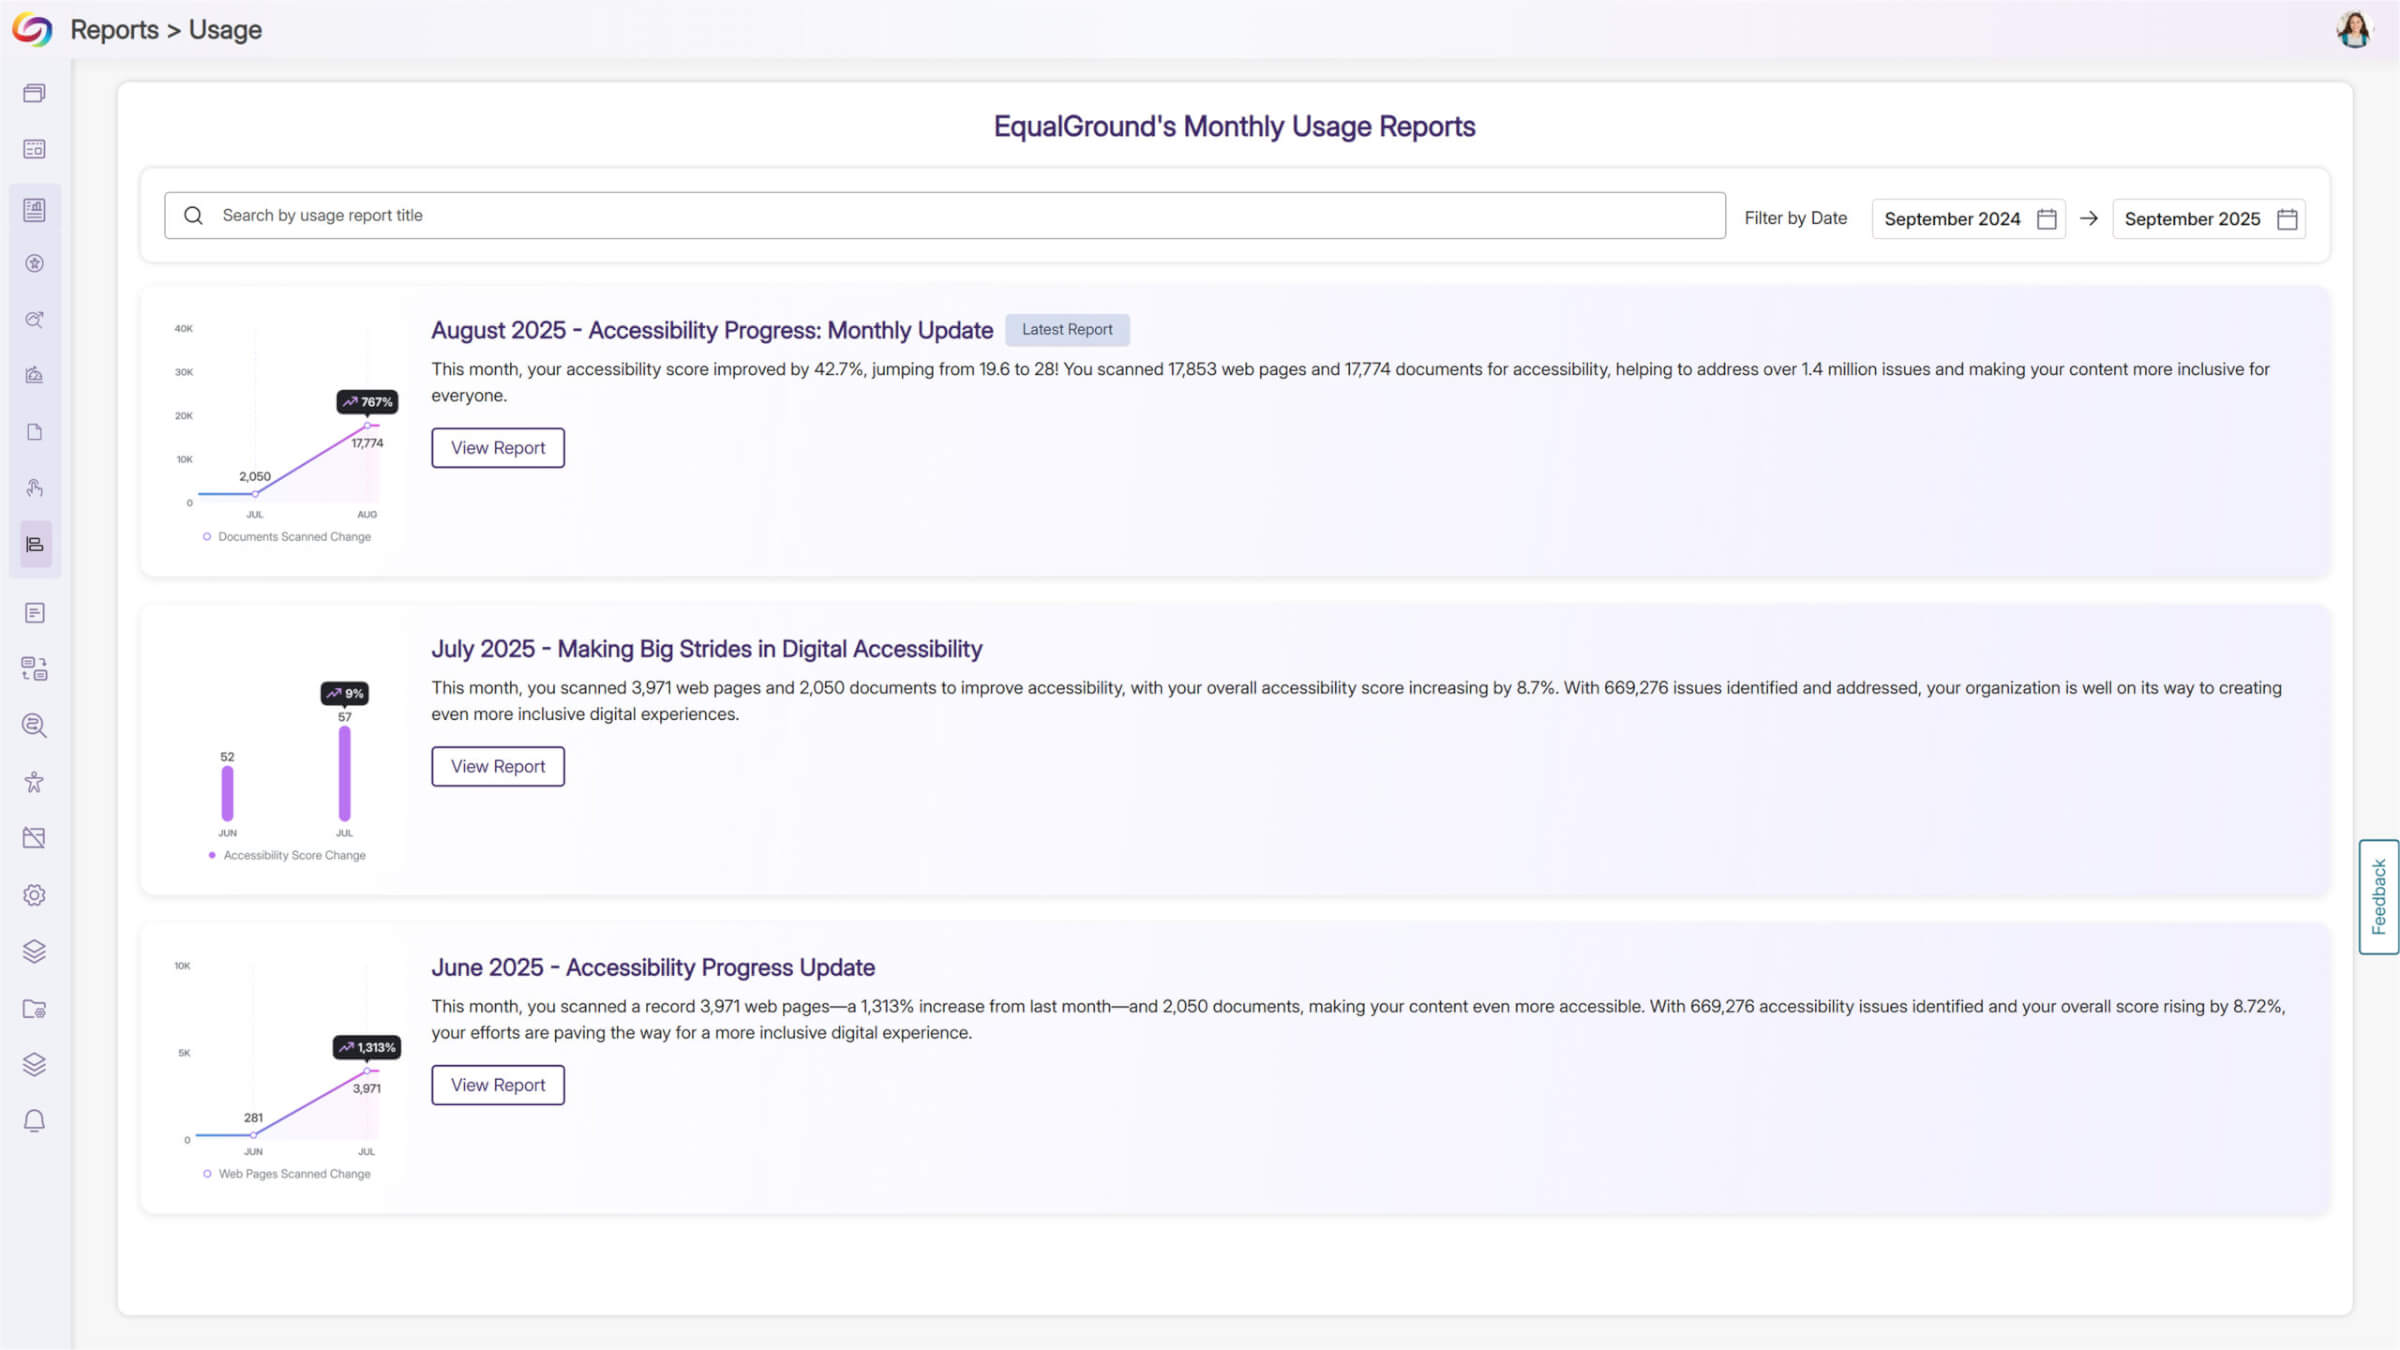Open settings gear icon in sidebar
The width and height of the screenshot is (2400, 1350).
coord(34,895)
